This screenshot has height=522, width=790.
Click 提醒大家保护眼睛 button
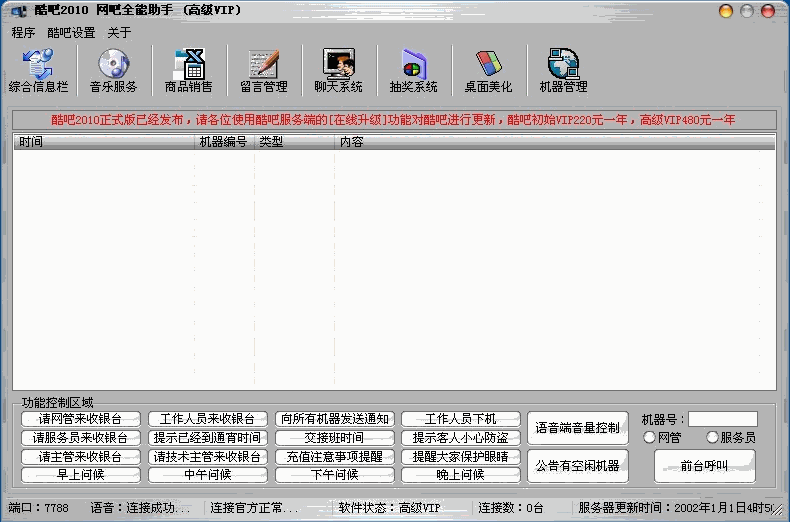460,457
